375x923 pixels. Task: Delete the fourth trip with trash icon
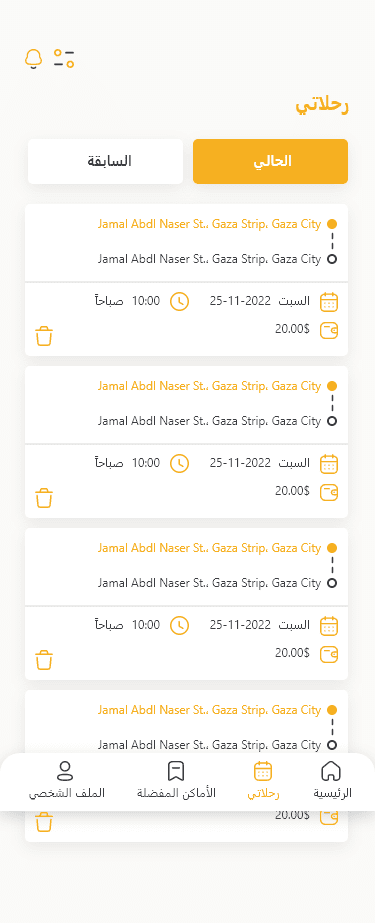point(44,822)
